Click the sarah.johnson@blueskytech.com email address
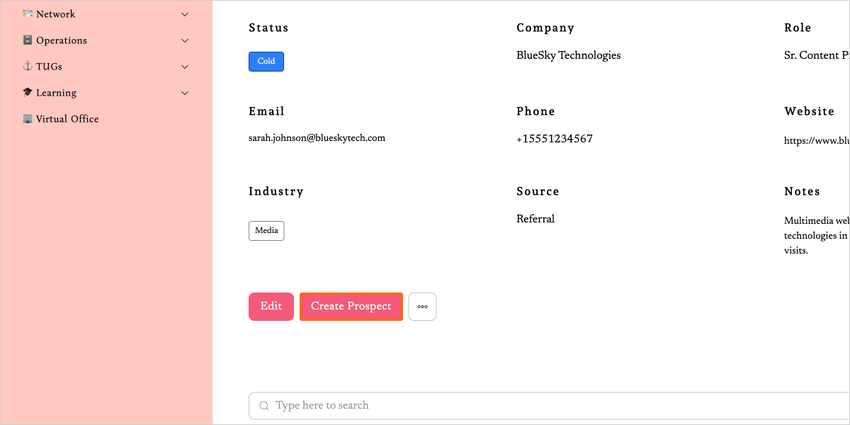 coord(317,138)
